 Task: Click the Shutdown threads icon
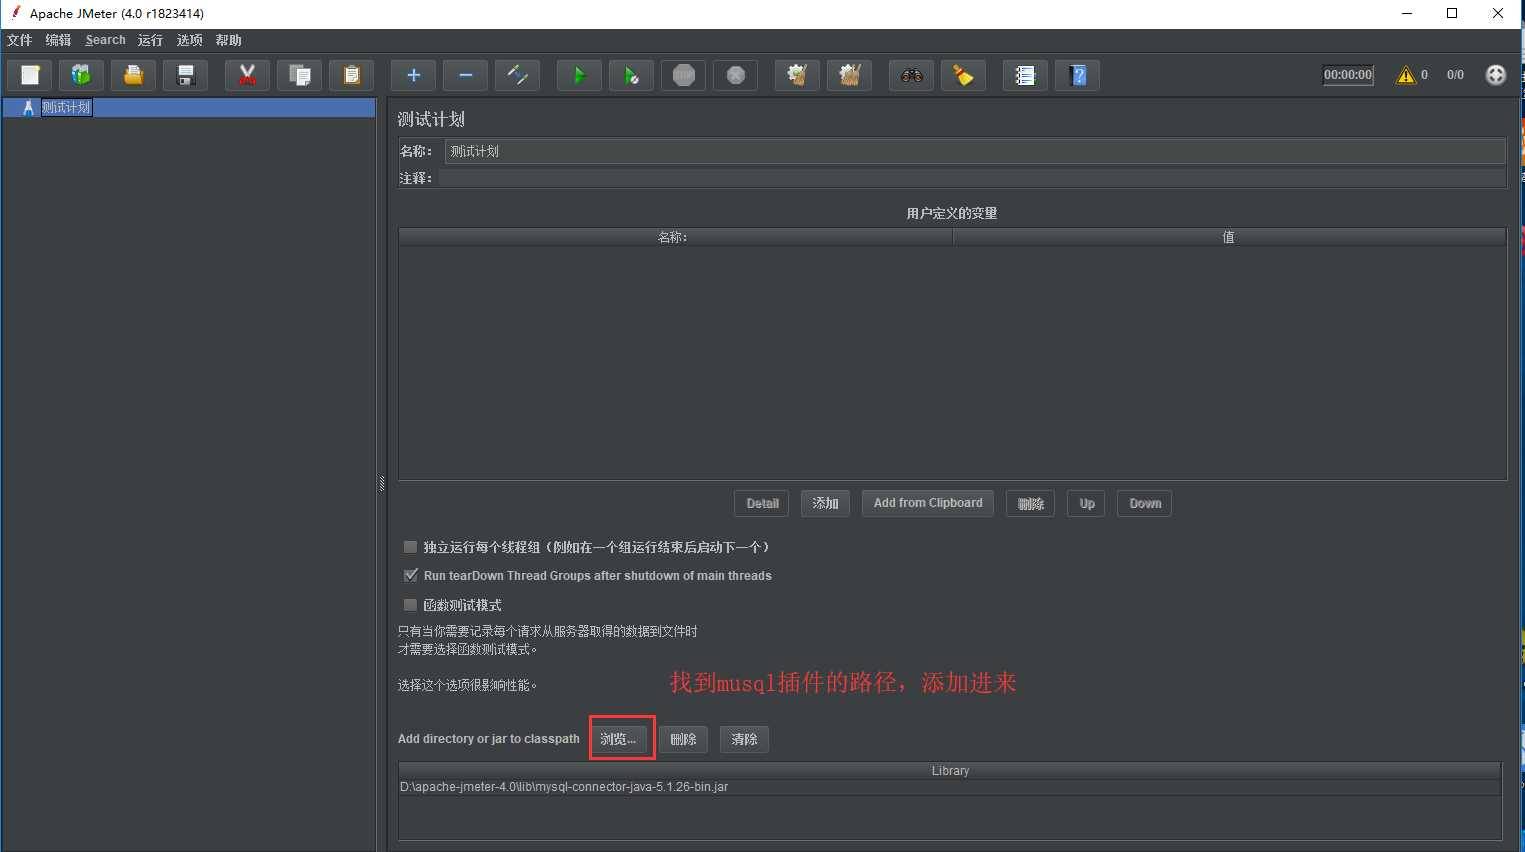[x=735, y=75]
